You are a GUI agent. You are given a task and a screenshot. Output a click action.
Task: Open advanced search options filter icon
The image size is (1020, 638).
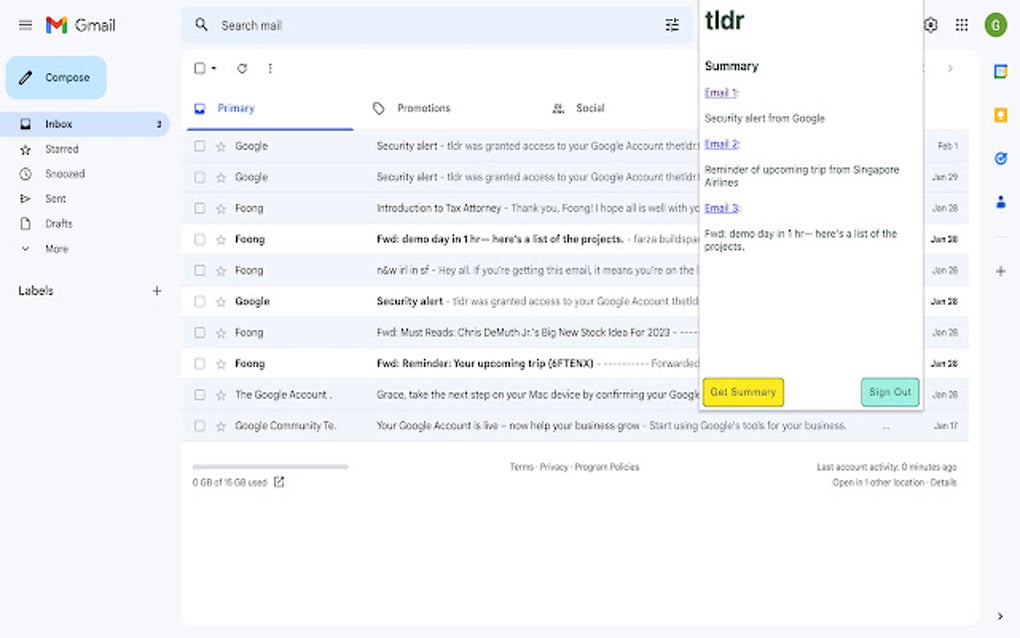(672, 24)
